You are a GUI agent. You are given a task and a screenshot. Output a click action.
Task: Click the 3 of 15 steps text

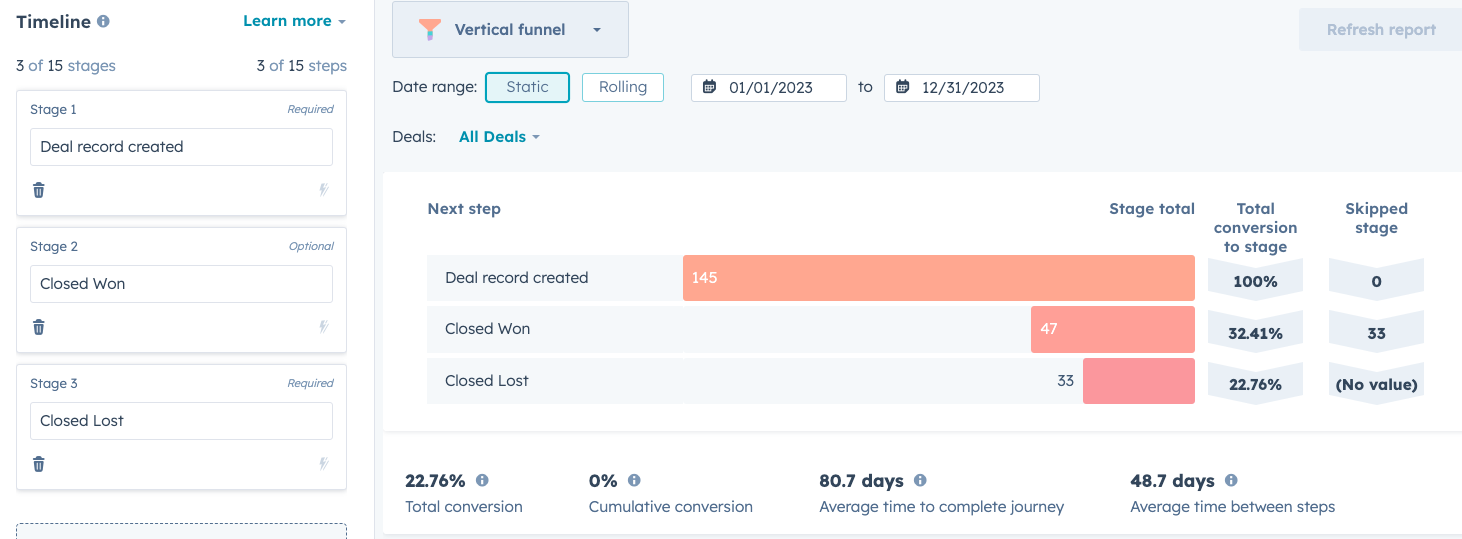(301, 66)
